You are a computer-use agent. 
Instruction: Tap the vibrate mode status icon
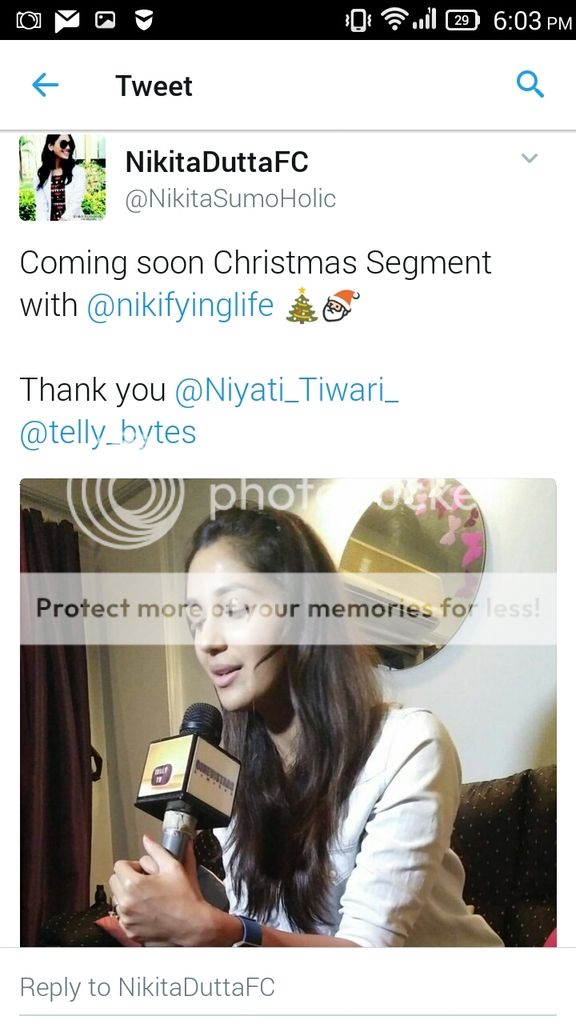pos(357,22)
